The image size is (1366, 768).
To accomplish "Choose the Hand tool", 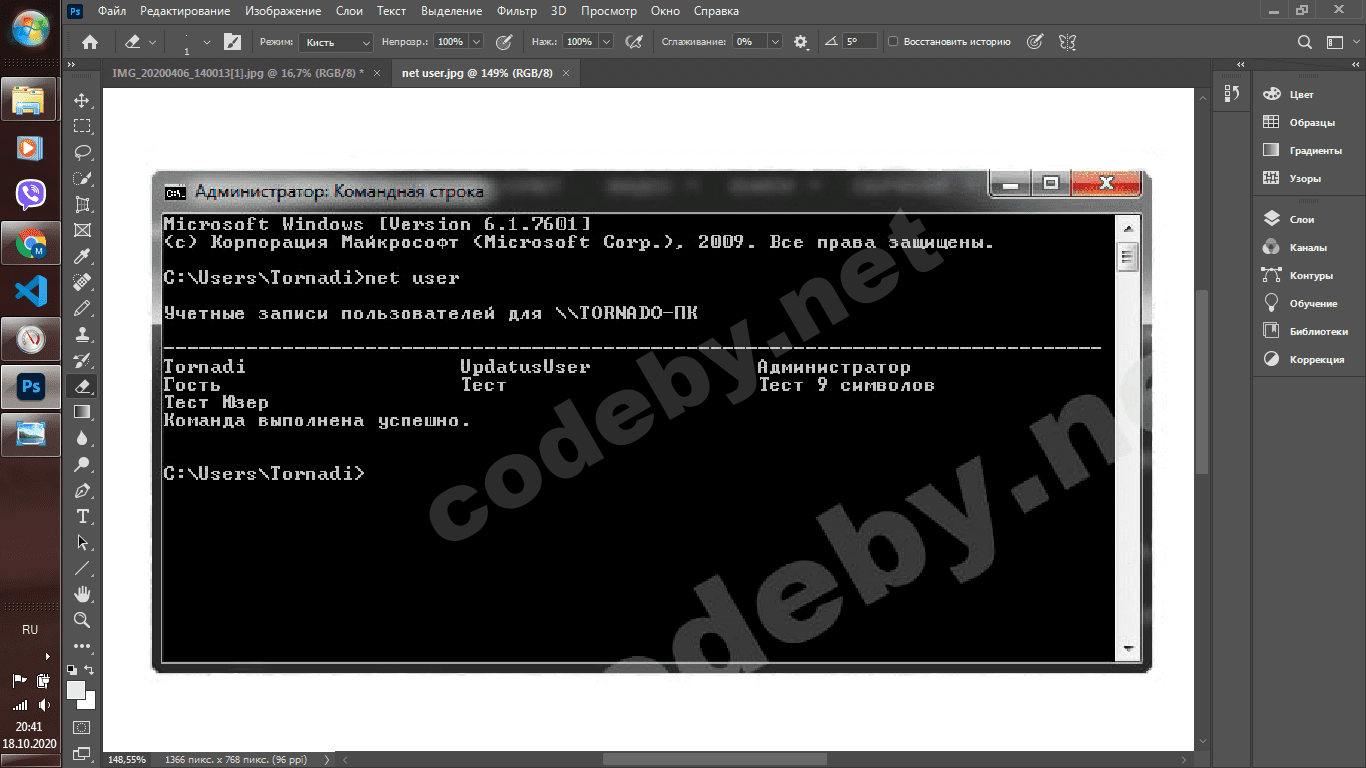I will (x=83, y=594).
